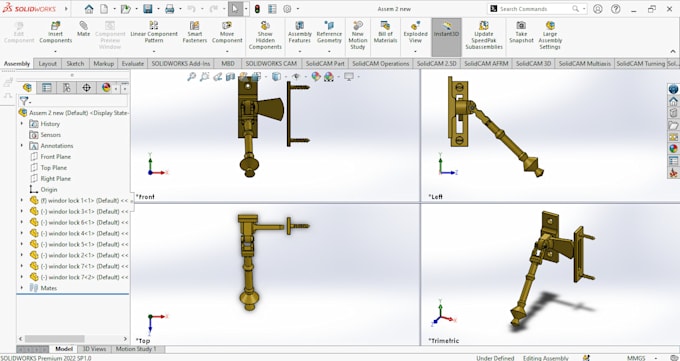This screenshot has height=361, width=680.
Task: Open DisplayManager color ball tab
Action: point(106,88)
